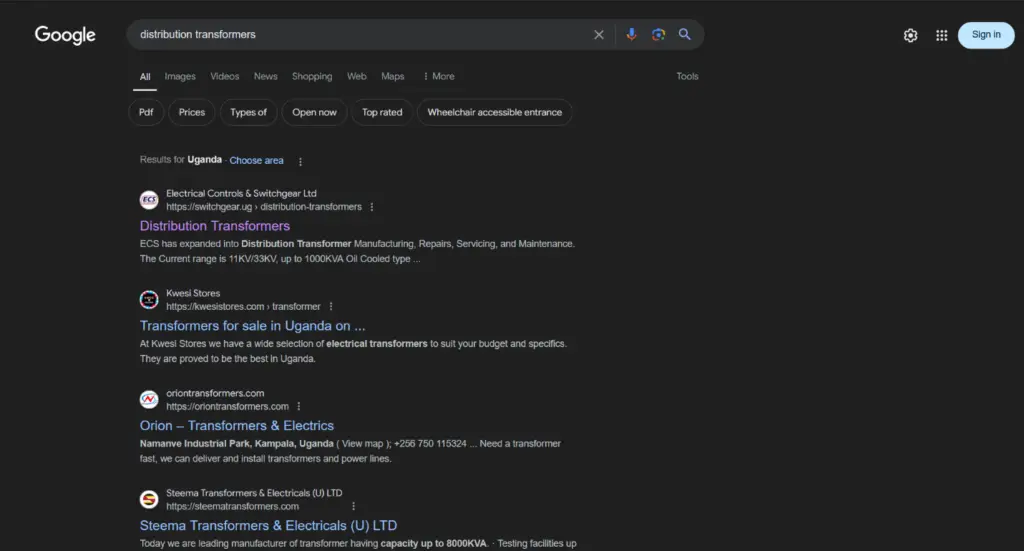Toggle Wheelchair accessible entrance filter
This screenshot has height=551, width=1024.
tap(494, 112)
